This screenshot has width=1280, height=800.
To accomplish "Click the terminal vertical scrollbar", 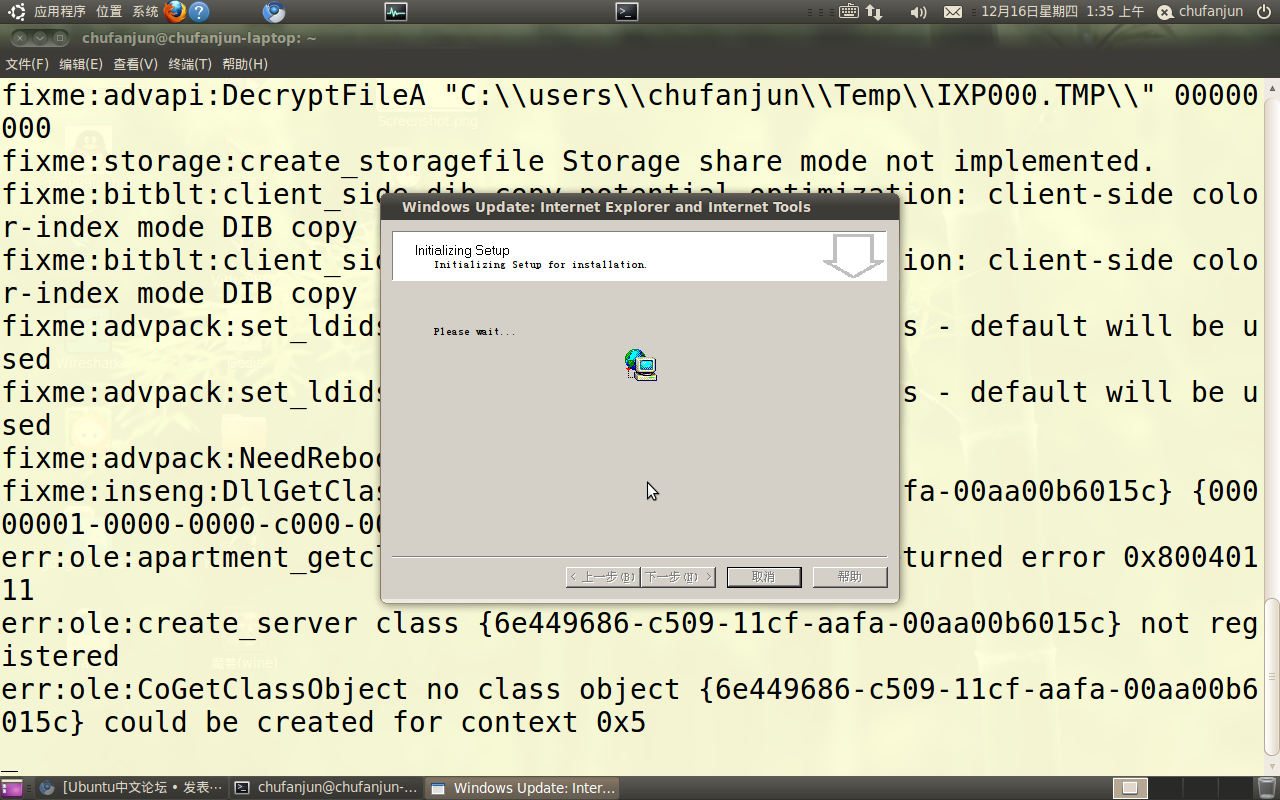I will coord(1271,677).
